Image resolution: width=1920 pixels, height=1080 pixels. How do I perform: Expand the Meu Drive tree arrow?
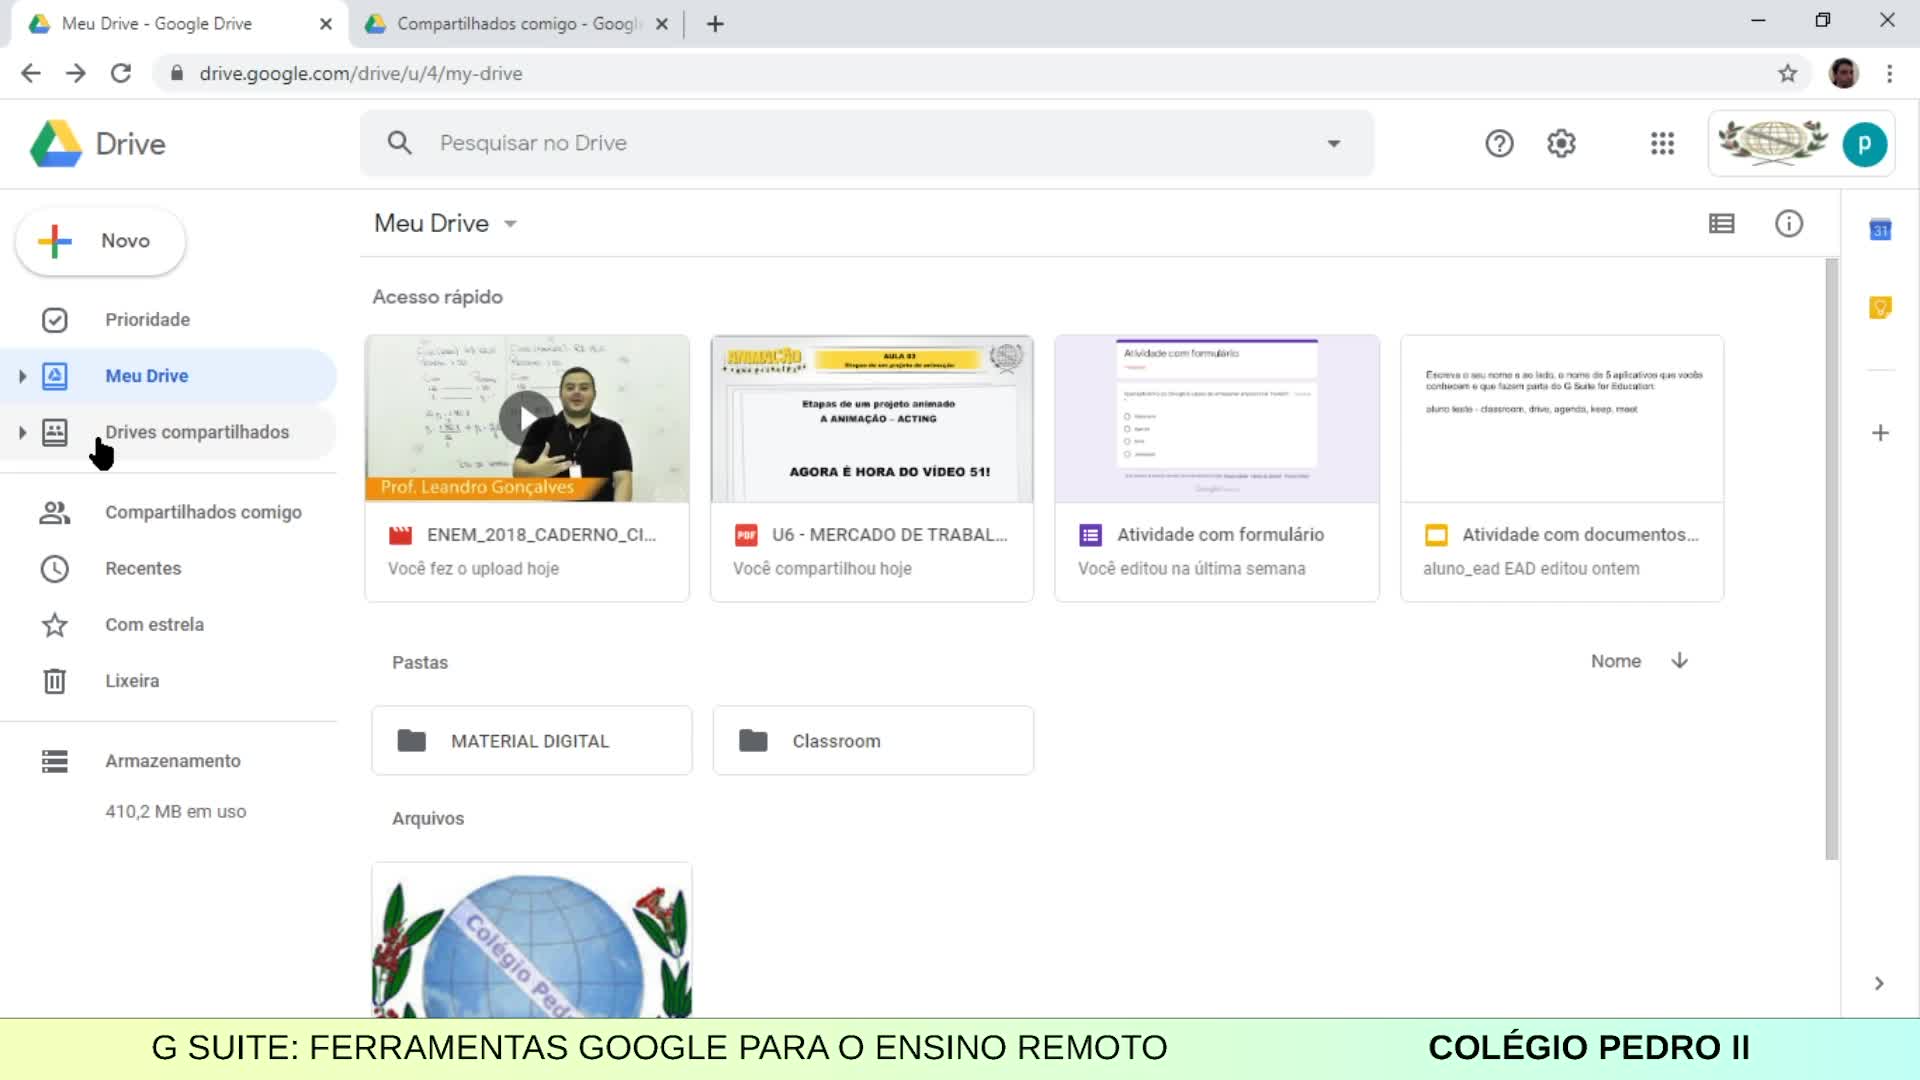click(x=22, y=376)
